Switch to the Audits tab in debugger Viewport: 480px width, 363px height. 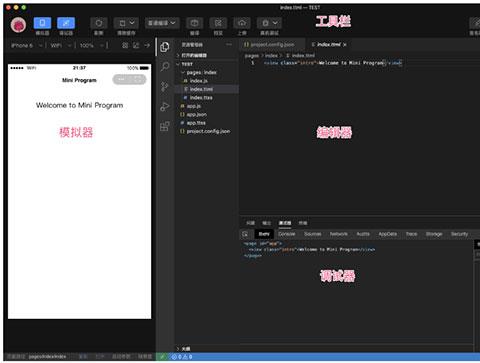363,234
